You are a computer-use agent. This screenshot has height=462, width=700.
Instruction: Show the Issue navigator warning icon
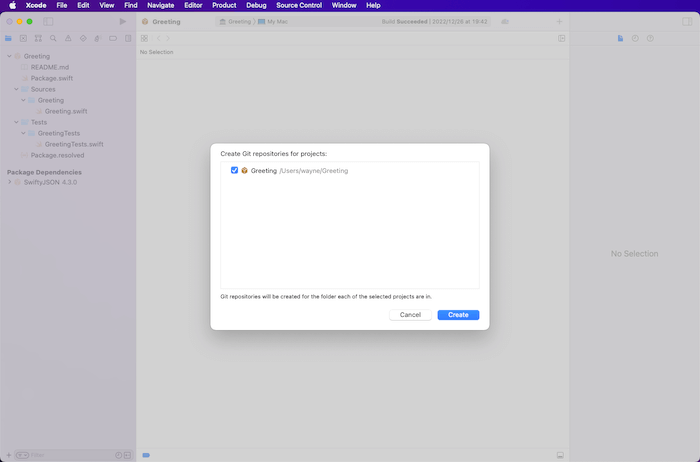point(68,38)
